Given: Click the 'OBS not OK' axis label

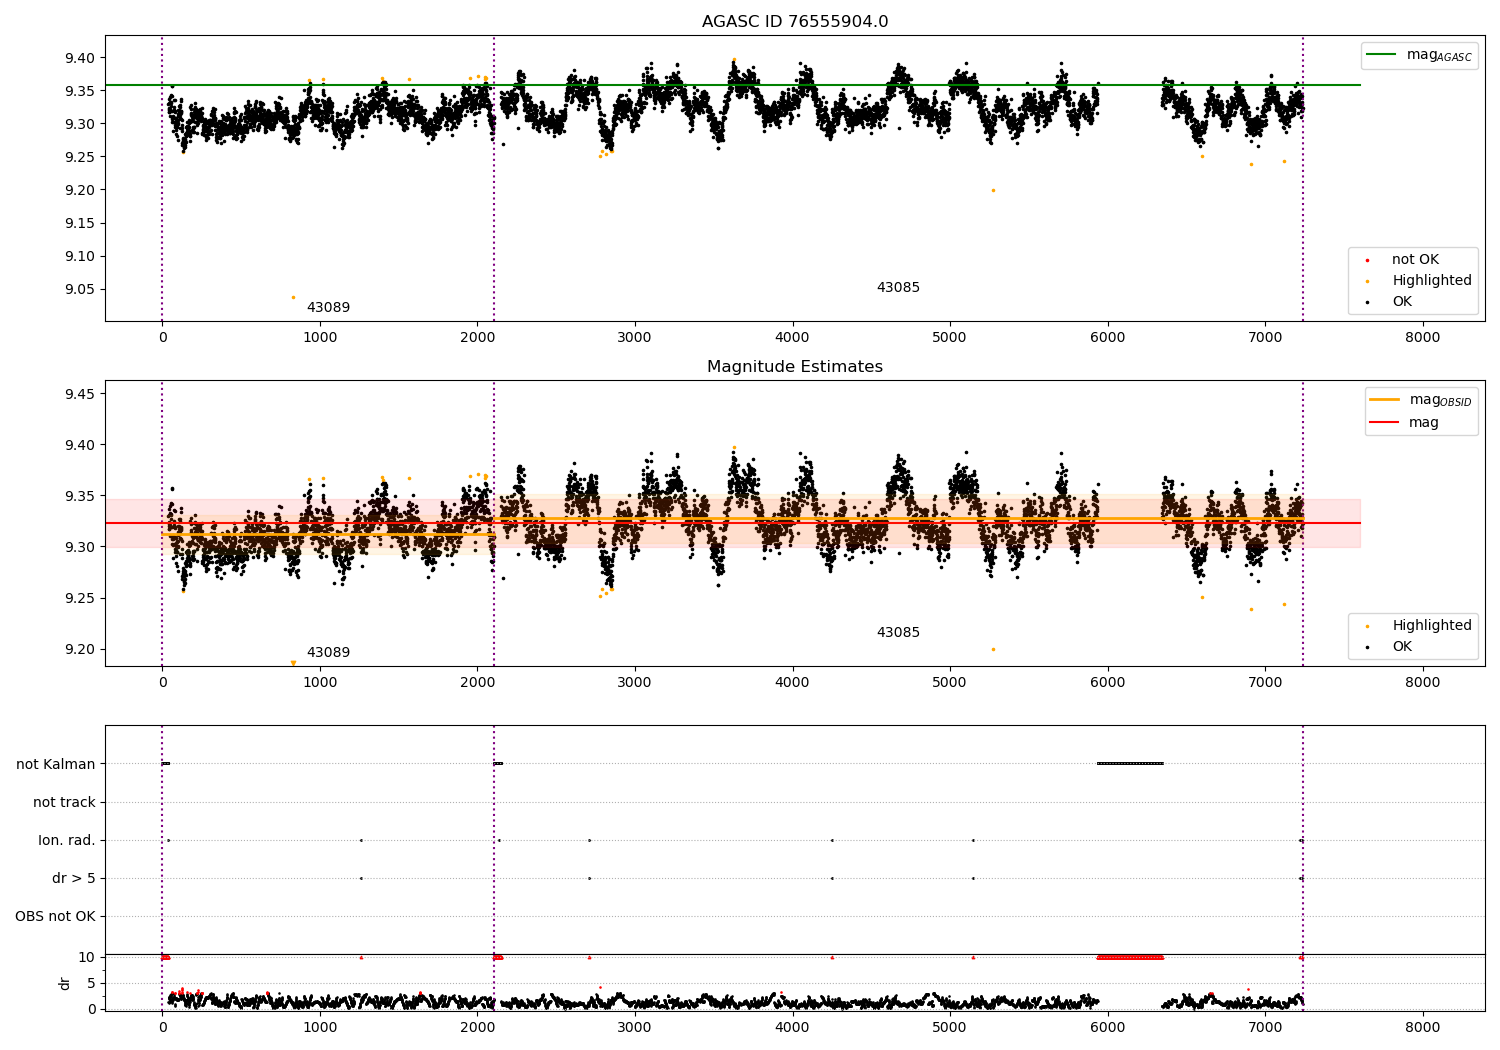Looking at the screenshot, I should point(55,917).
